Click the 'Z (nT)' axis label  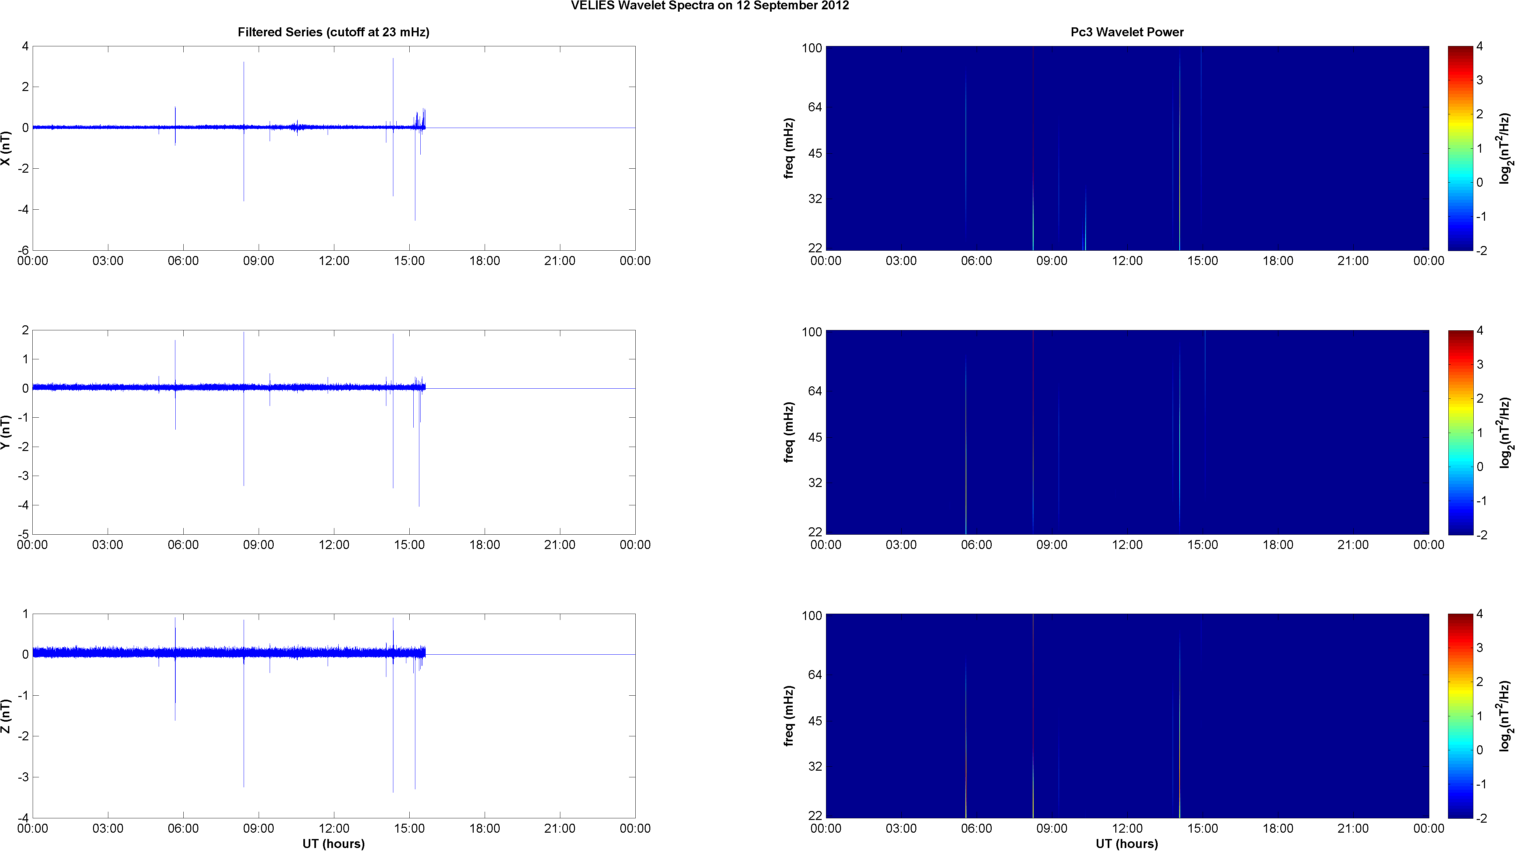pos(6,716)
